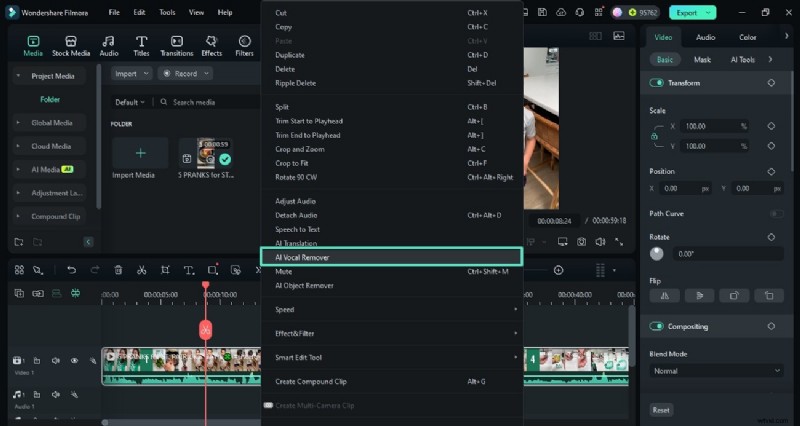The height and width of the screenshot is (426, 800).
Task: Open the File menu
Action: (114, 12)
